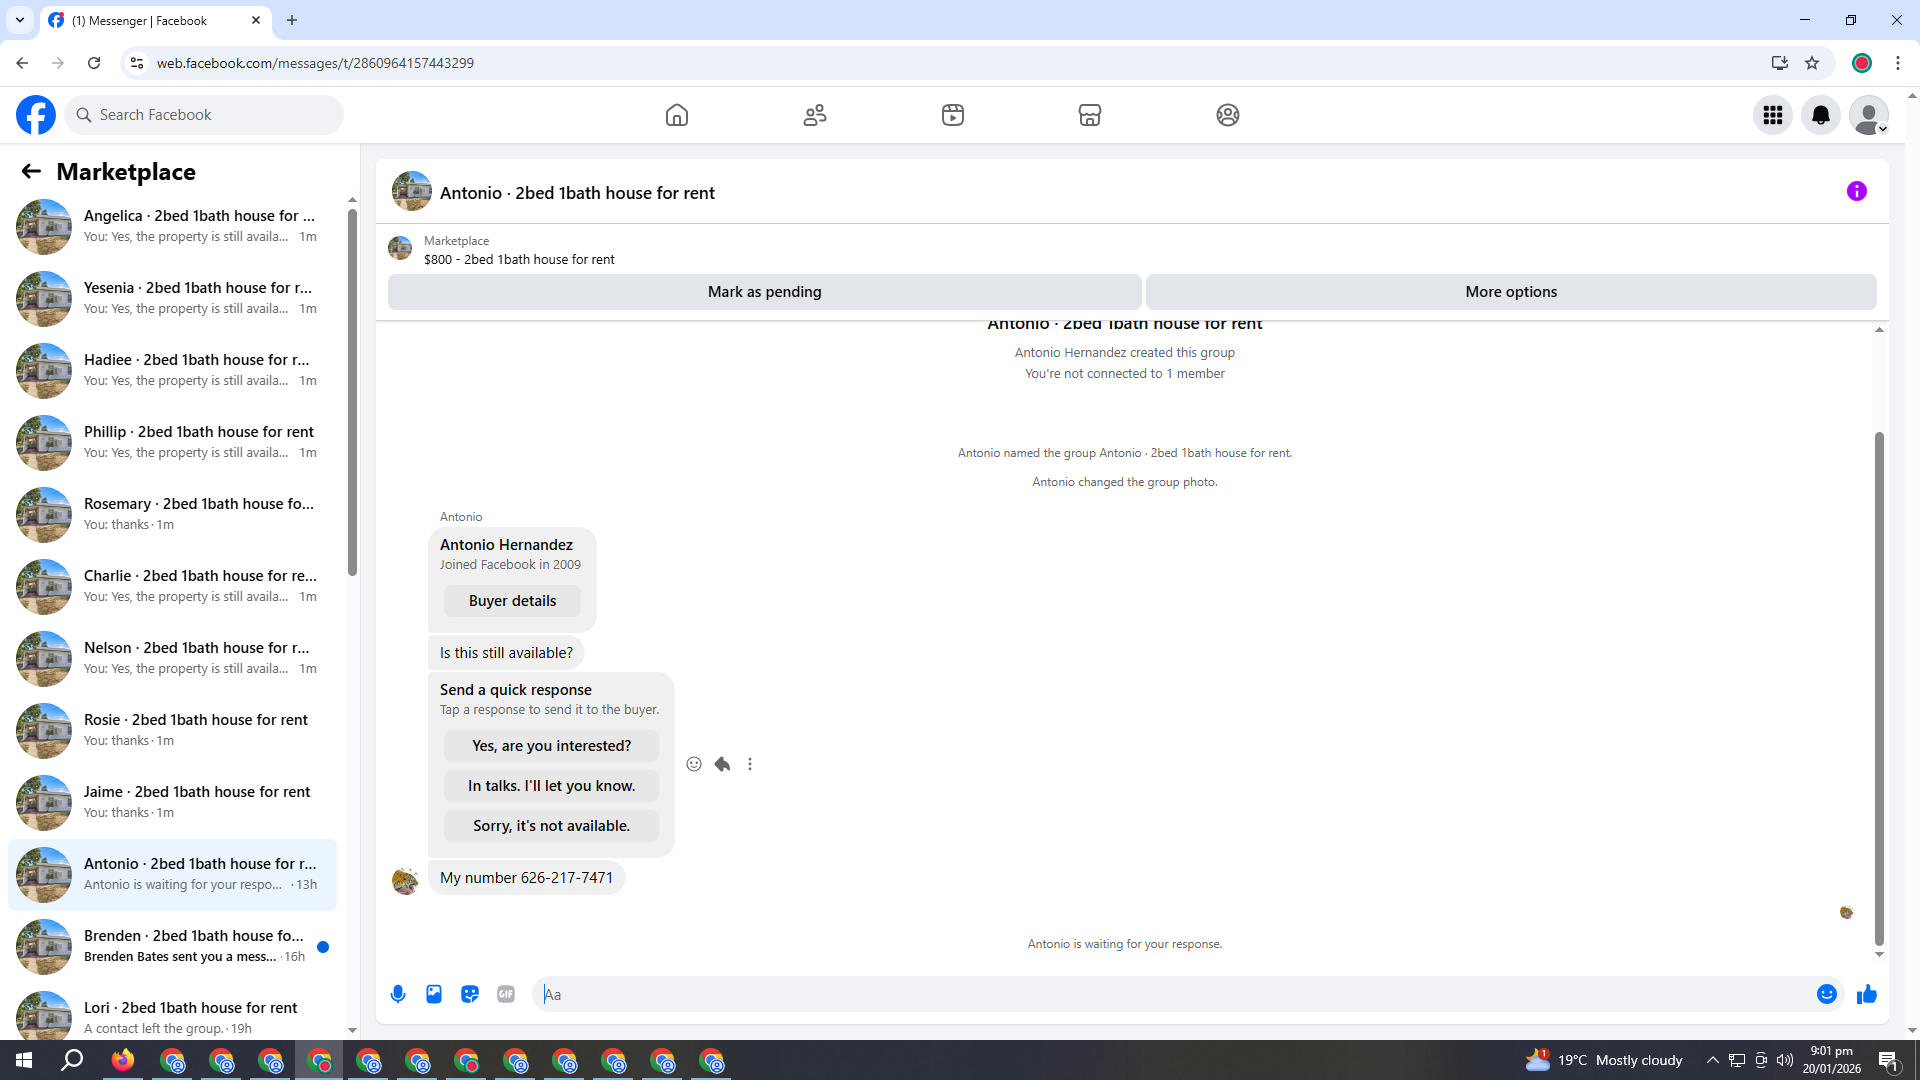Click the Search Facebook field
Viewport: 1920px width, 1080px height.
coord(204,115)
